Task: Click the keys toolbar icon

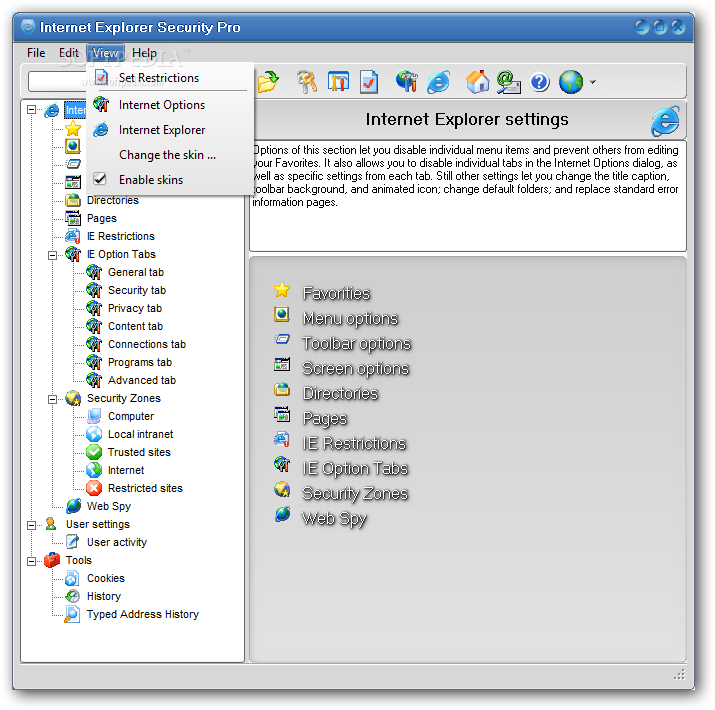Action: tap(307, 83)
